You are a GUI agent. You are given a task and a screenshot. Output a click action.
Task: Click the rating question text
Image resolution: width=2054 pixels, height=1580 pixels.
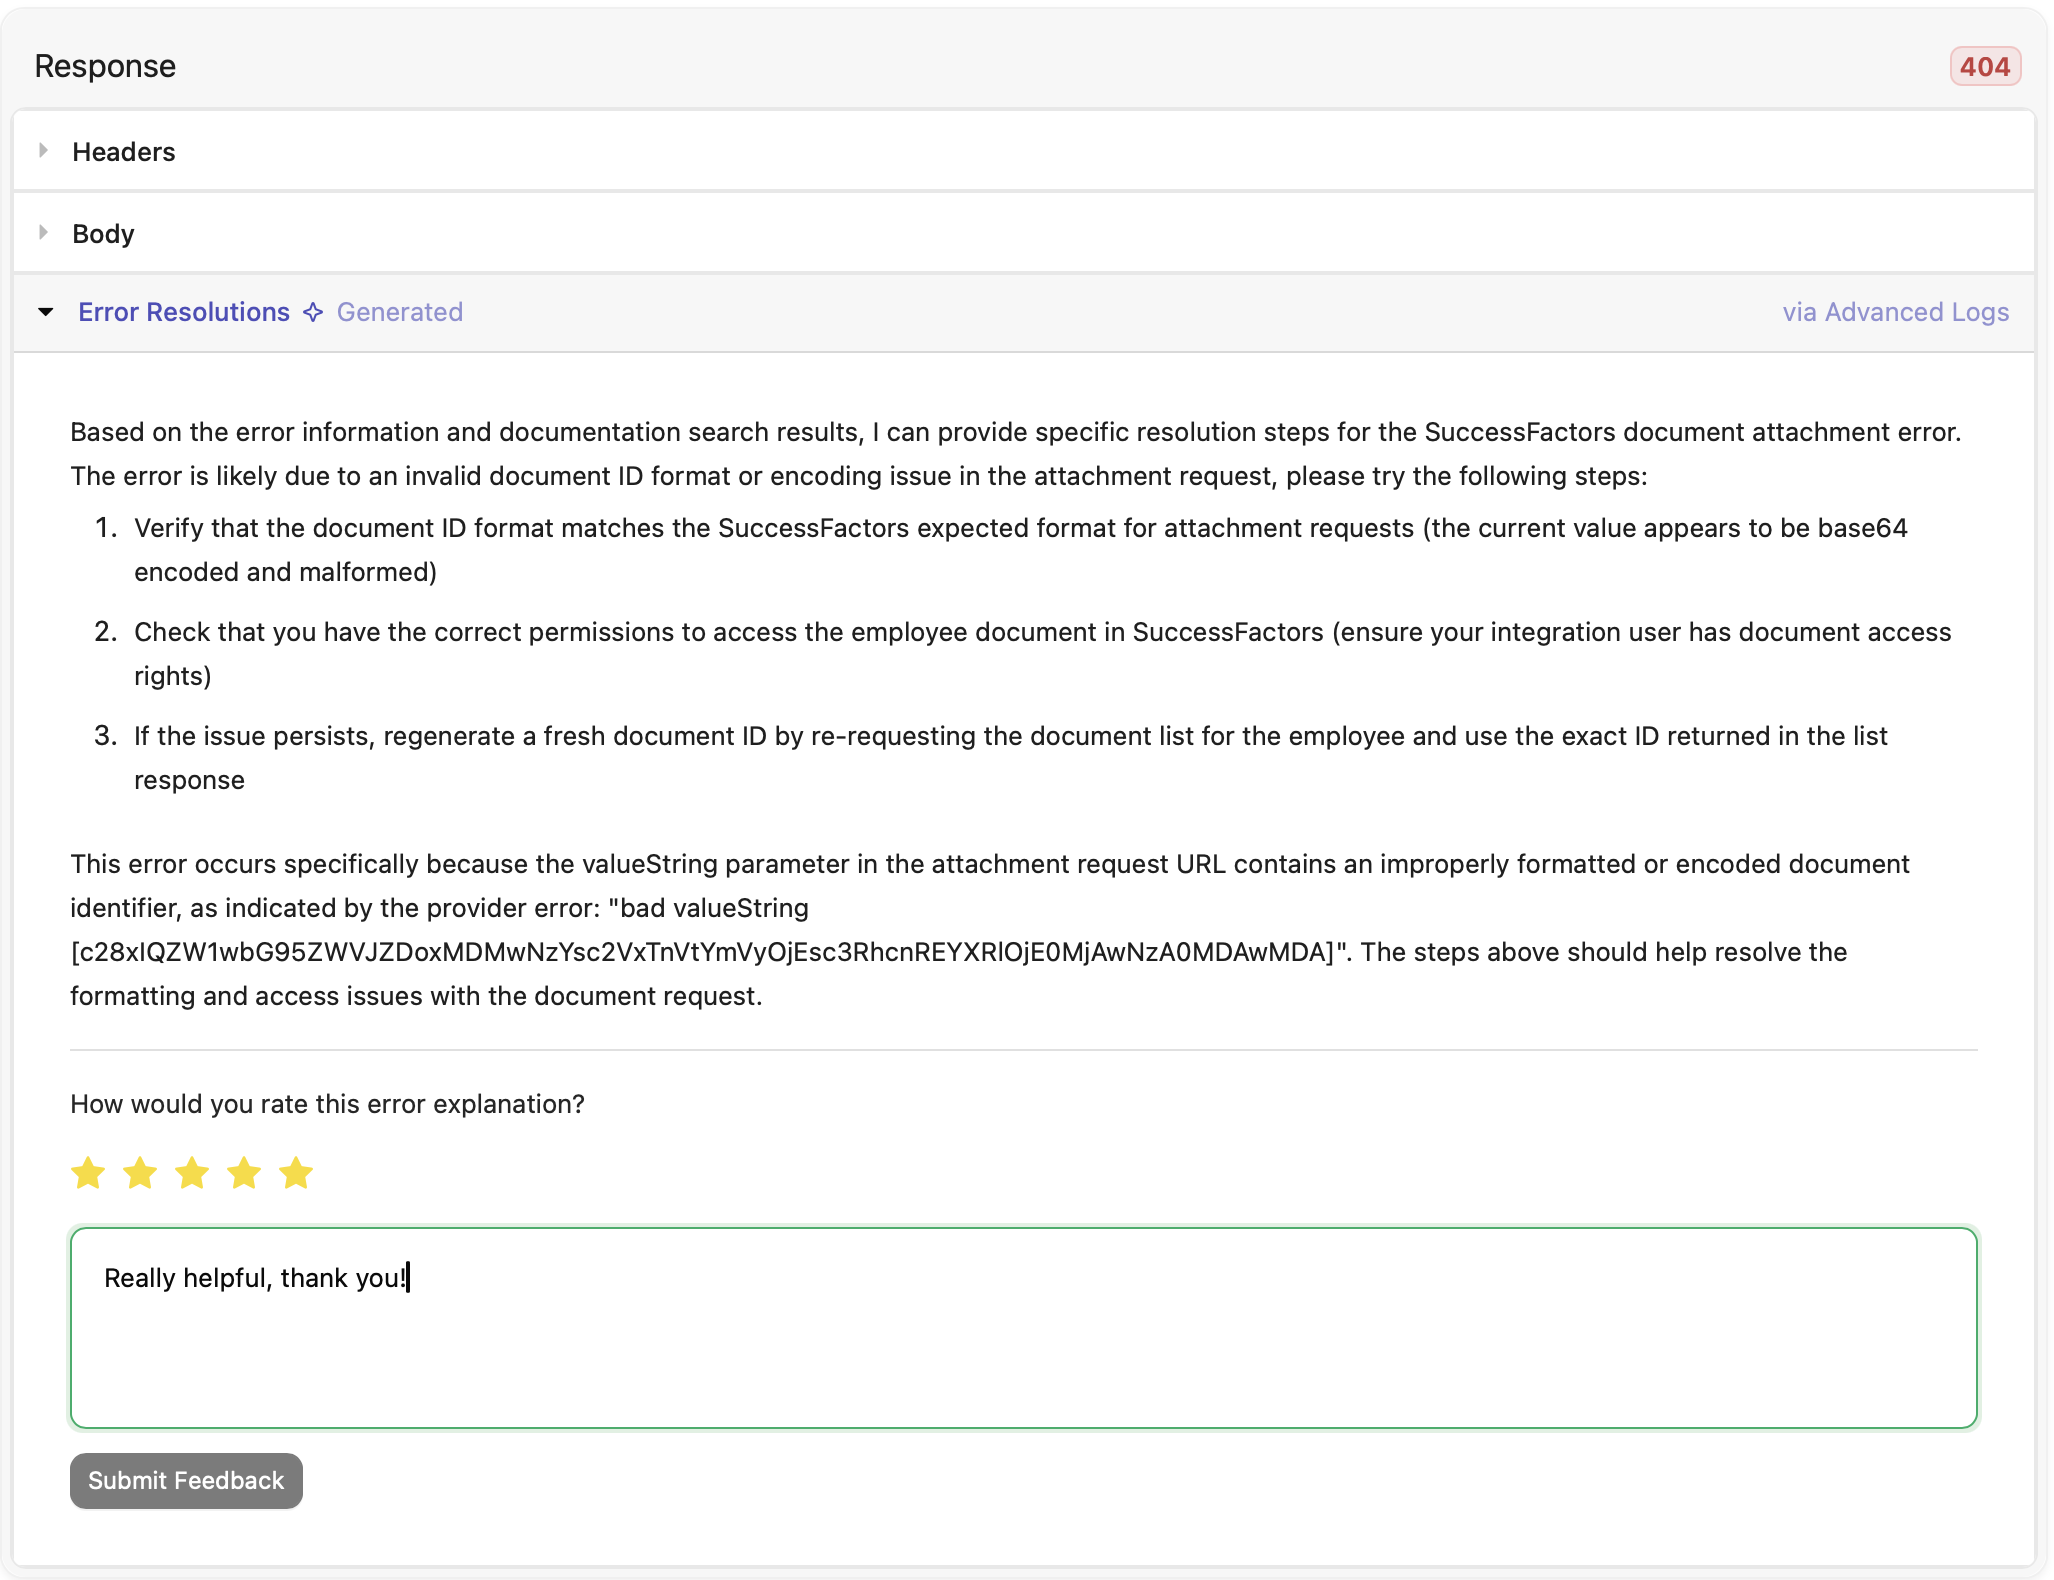(x=327, y=1104)
